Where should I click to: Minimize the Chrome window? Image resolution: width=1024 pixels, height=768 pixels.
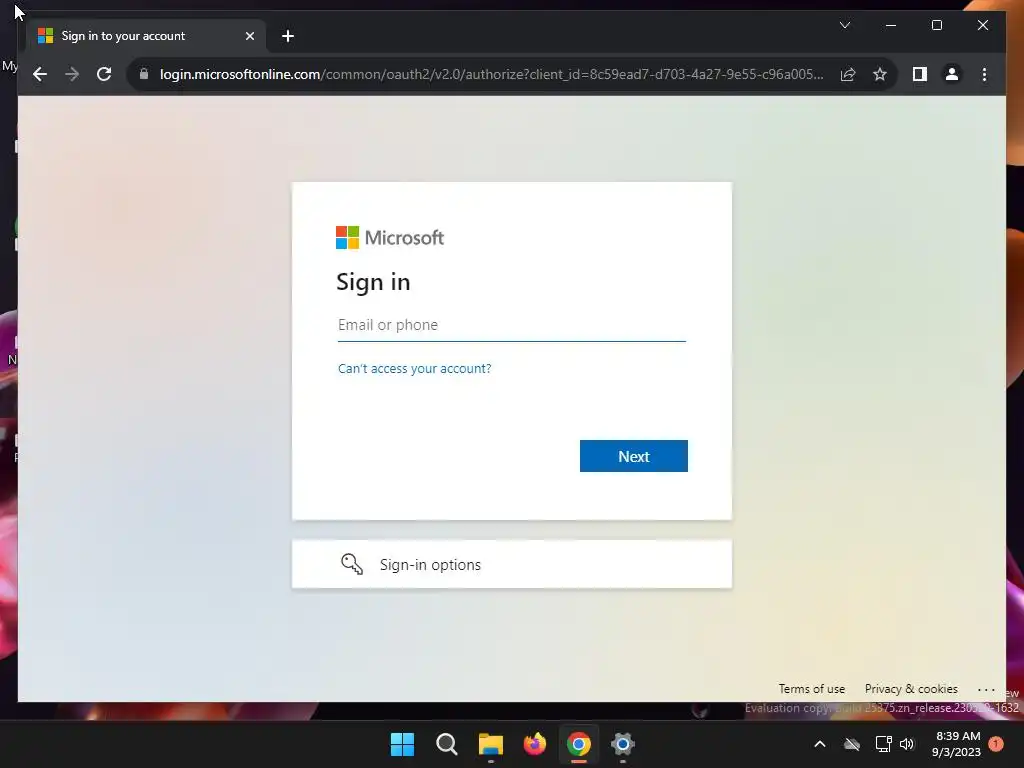pos(891,25)
